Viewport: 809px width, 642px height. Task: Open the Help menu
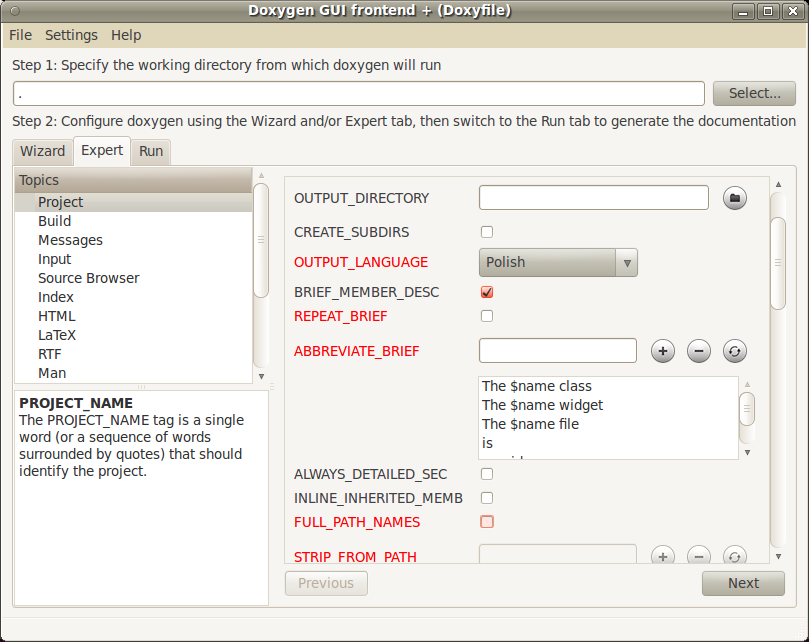[x=126, y=35]
